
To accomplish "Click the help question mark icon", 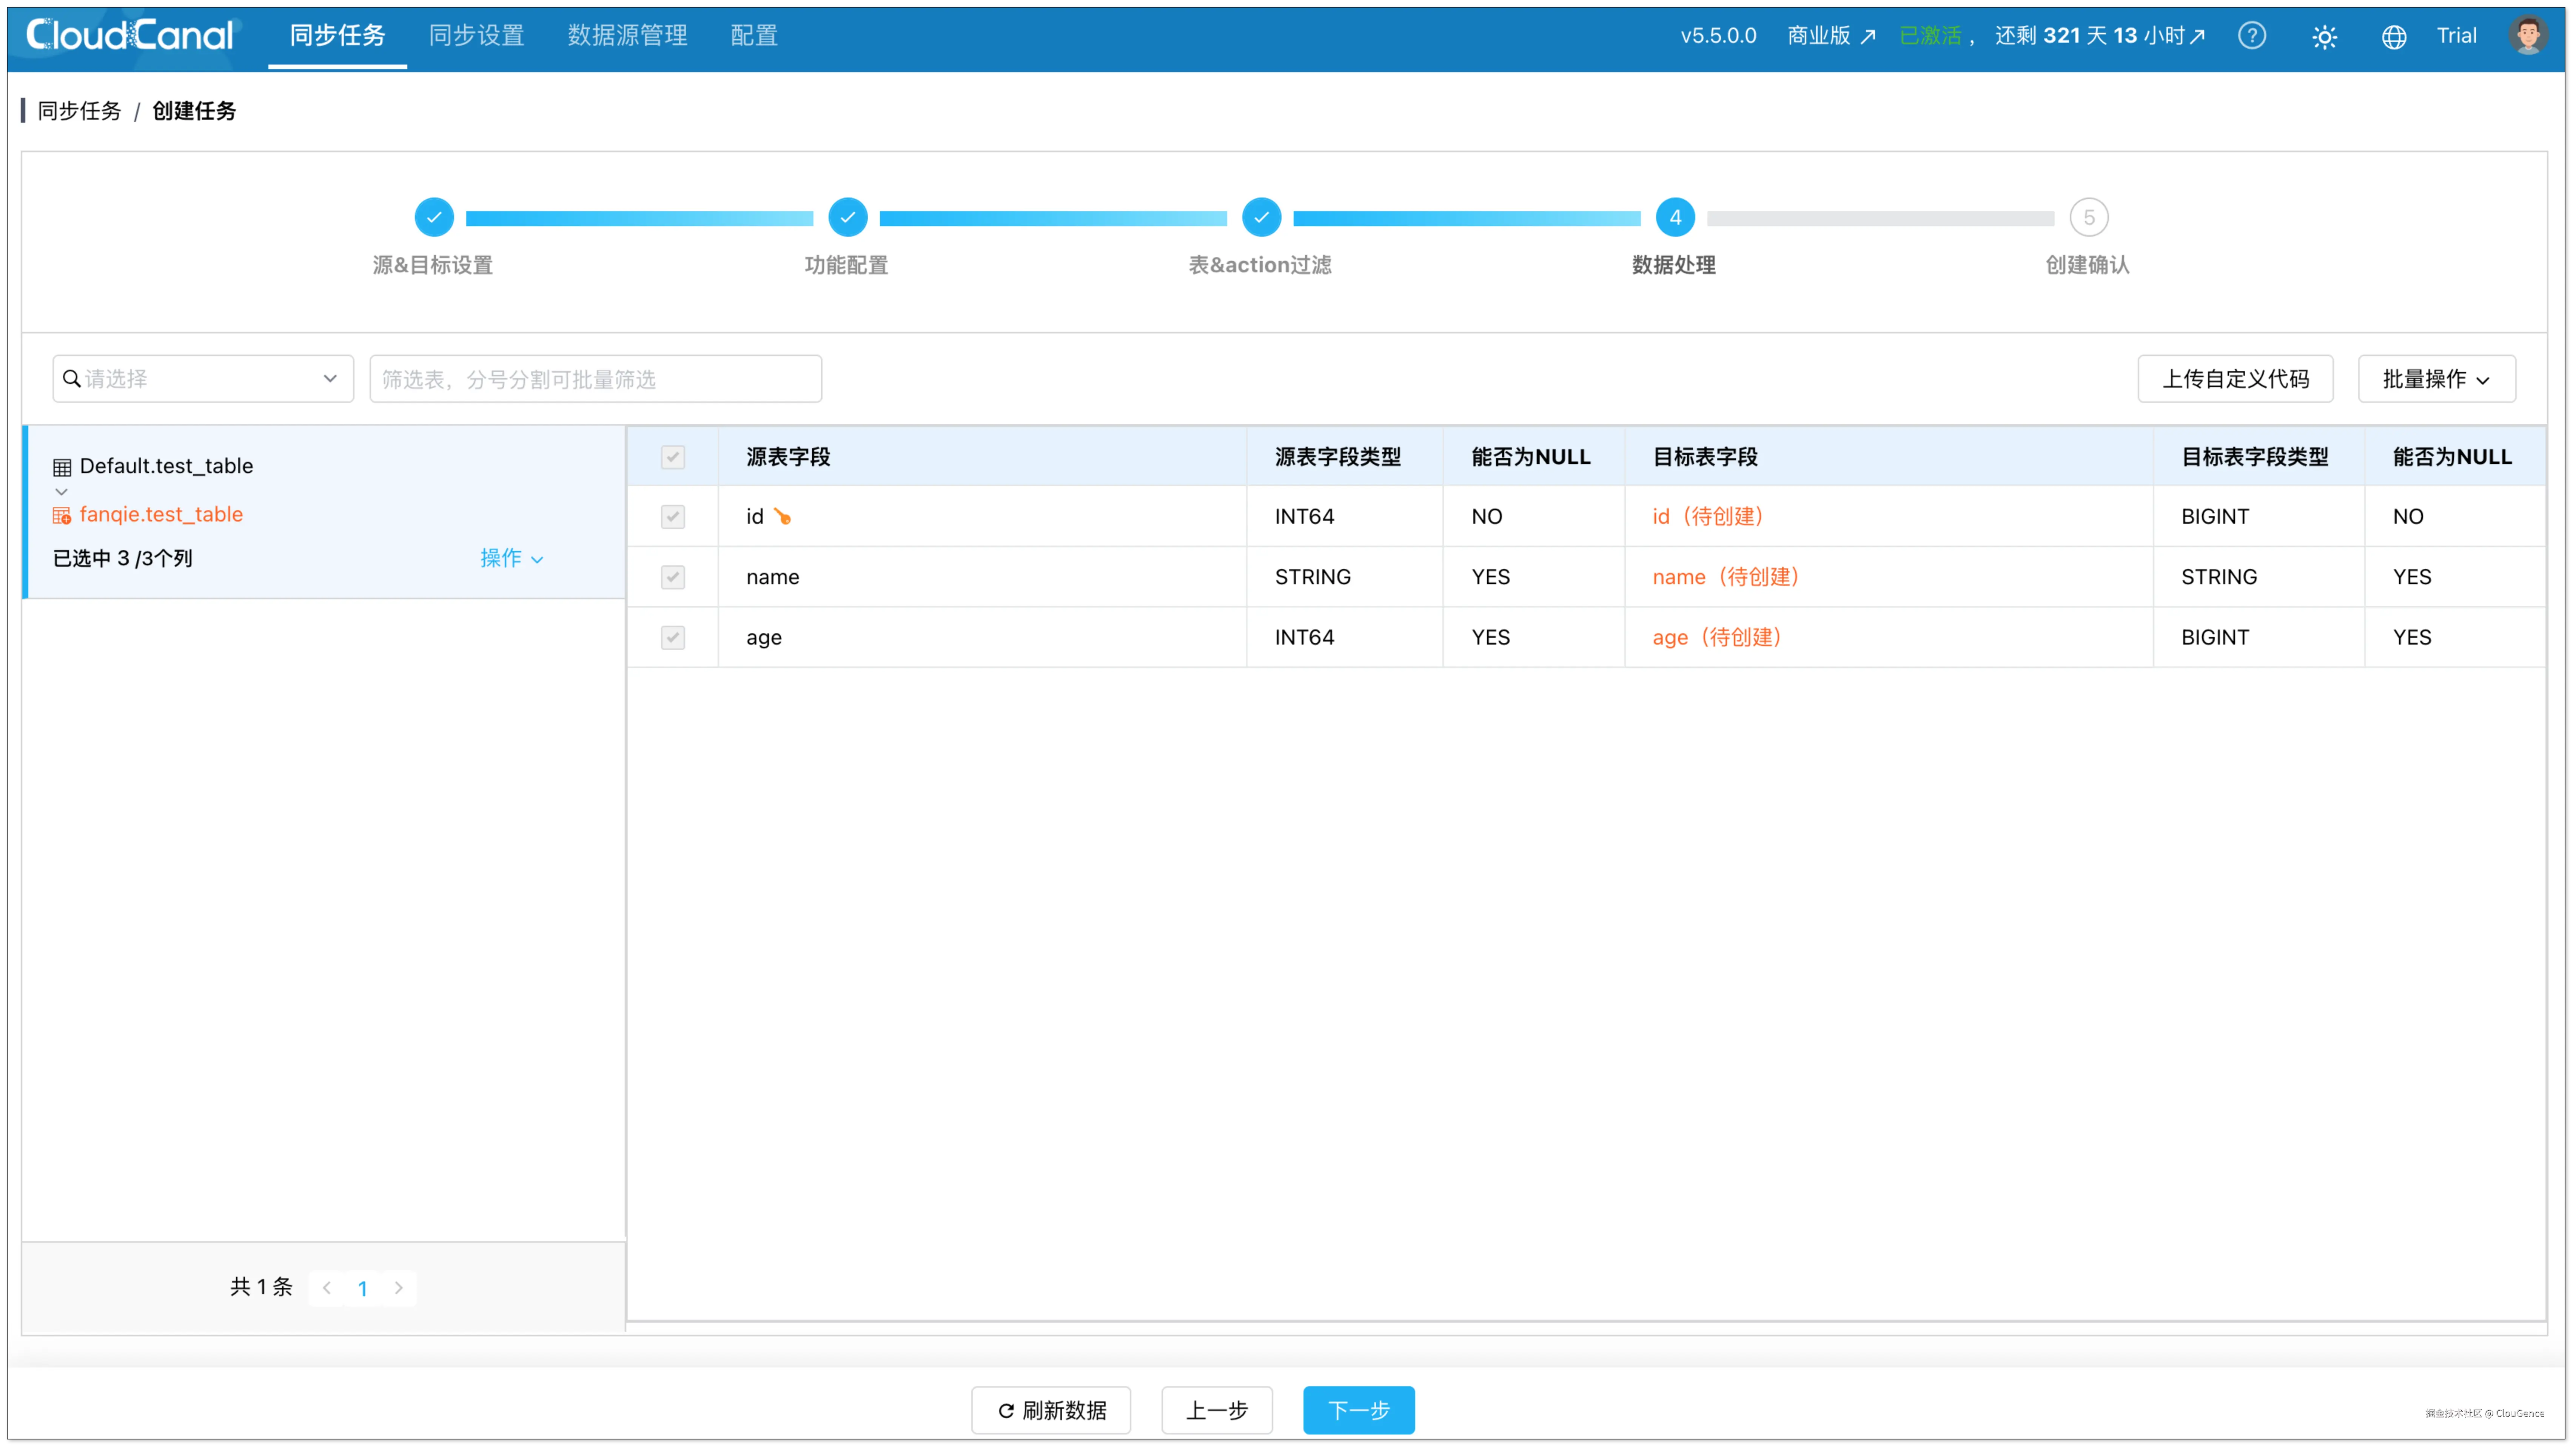I will click(2252, 36).
